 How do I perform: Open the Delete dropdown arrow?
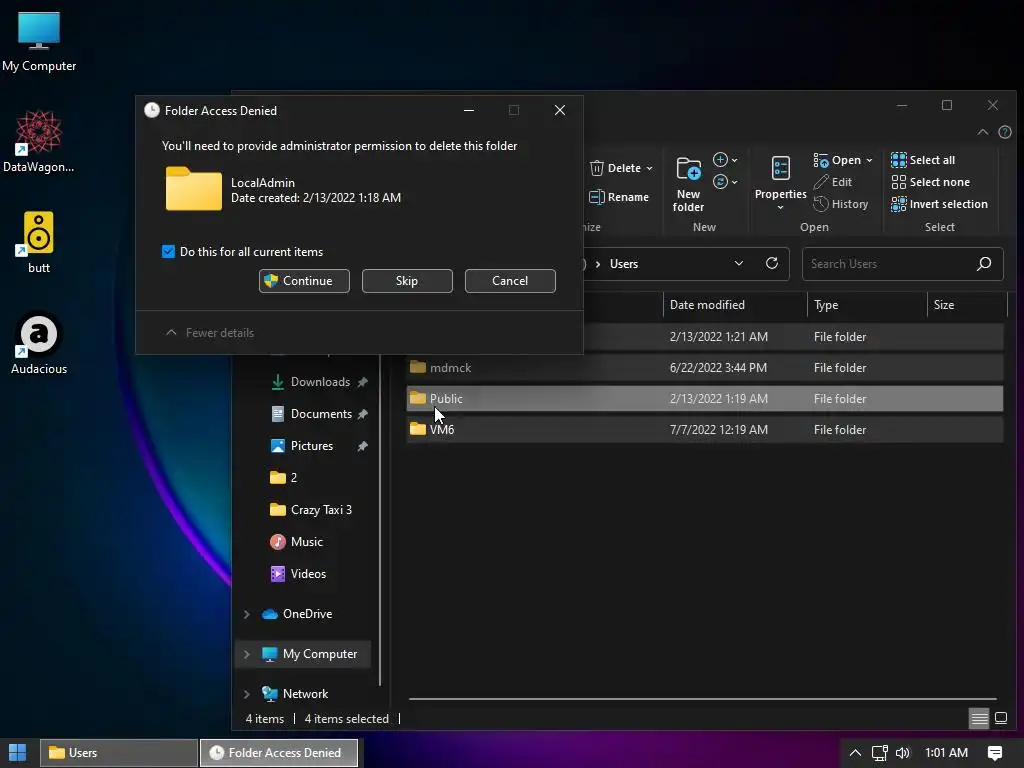tap(650, 168)
